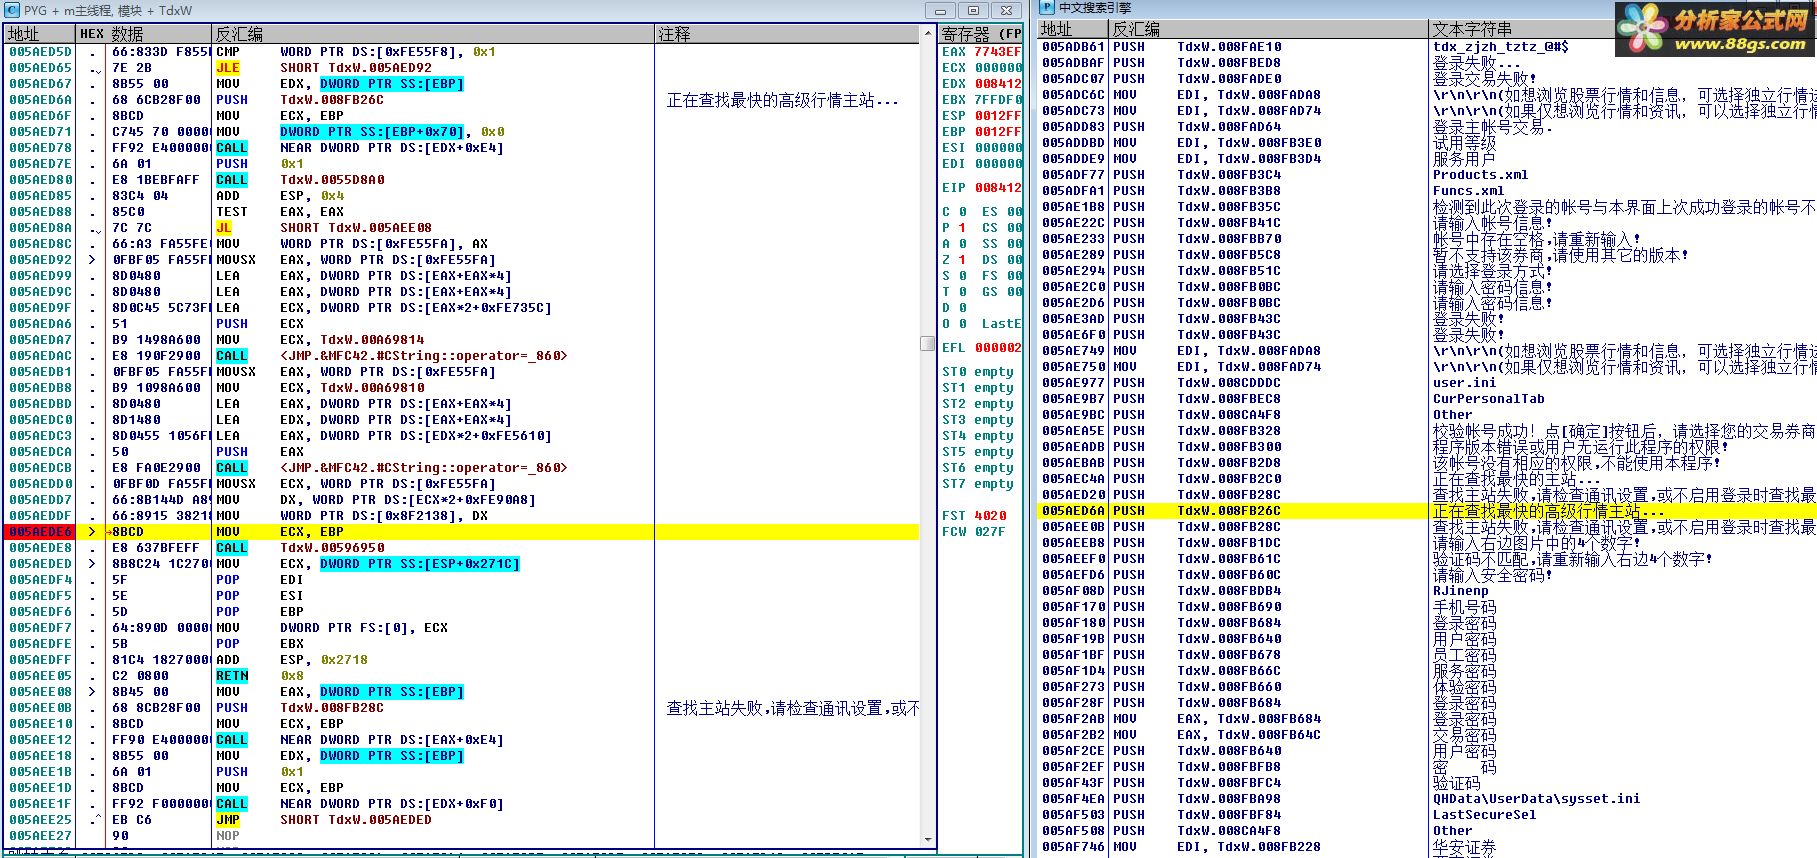This screenshot has width=1817, height=858.
Task: Select highlighted search result 005AED6A
Action: pos(1427,511)
